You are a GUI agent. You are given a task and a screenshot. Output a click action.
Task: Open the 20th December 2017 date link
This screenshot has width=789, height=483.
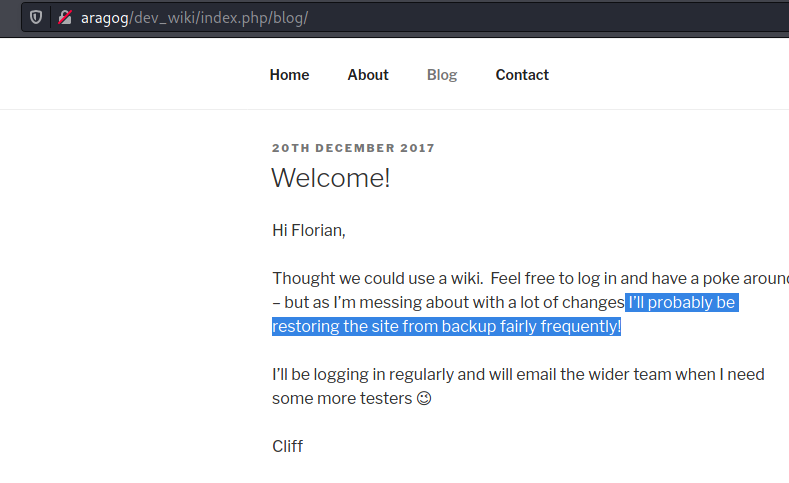pyautogui.click(x=353, y=148)
